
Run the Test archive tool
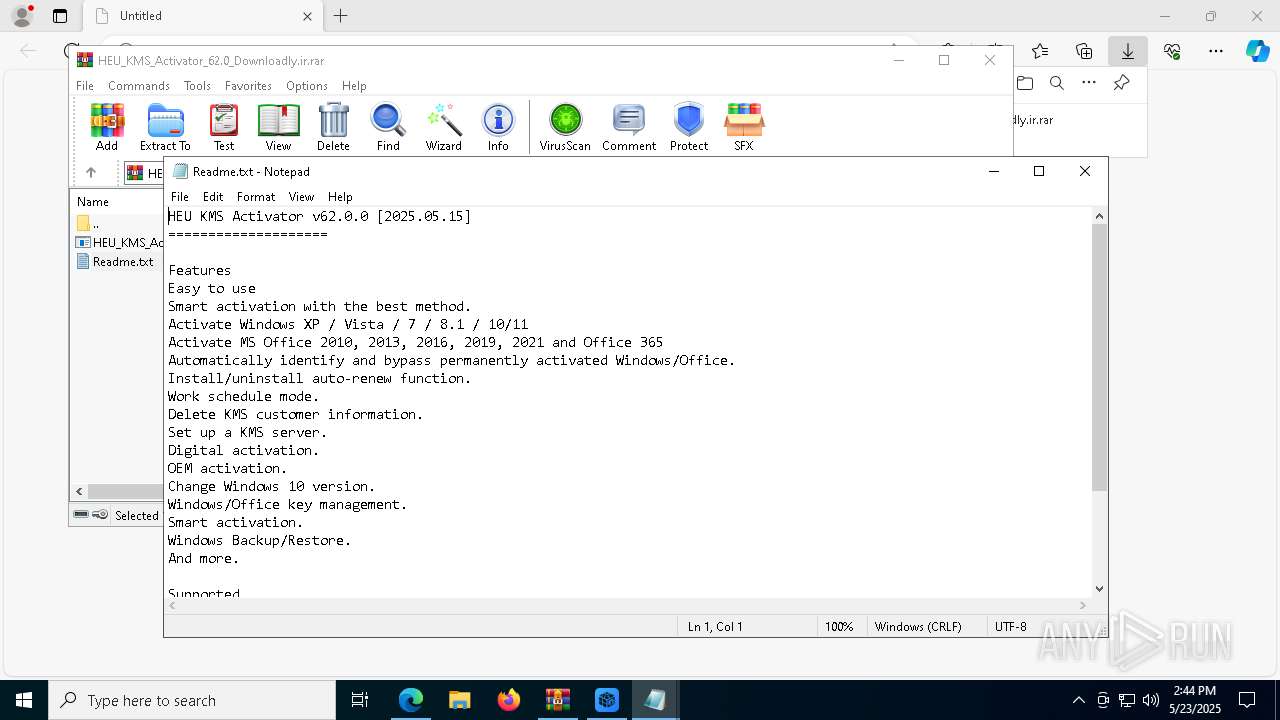224,126
